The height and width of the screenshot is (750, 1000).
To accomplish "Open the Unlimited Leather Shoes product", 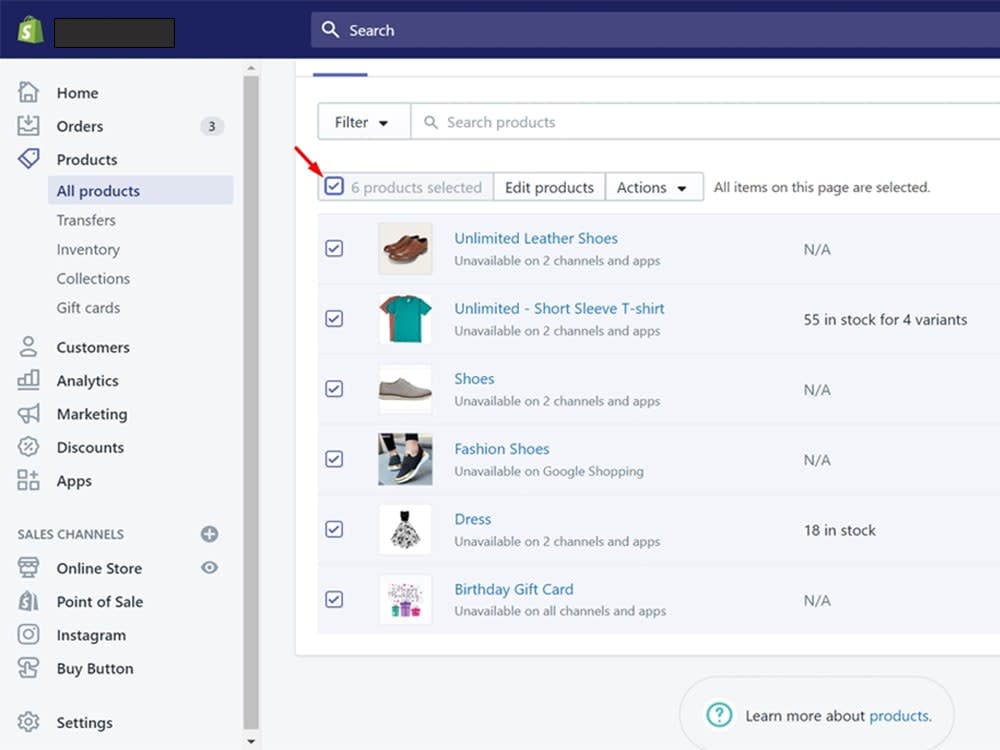I will (x=536, y=238).
